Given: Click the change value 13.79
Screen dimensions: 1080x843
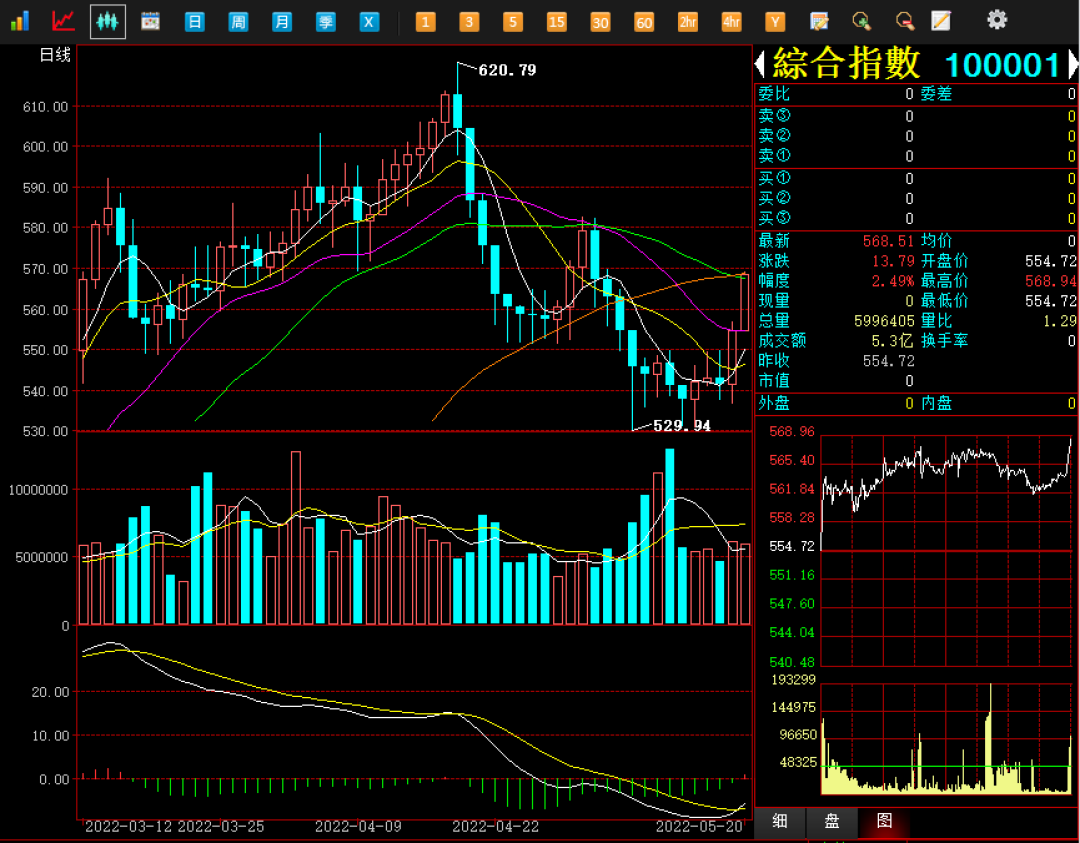Looking at the screenshot, I should 893,261.
